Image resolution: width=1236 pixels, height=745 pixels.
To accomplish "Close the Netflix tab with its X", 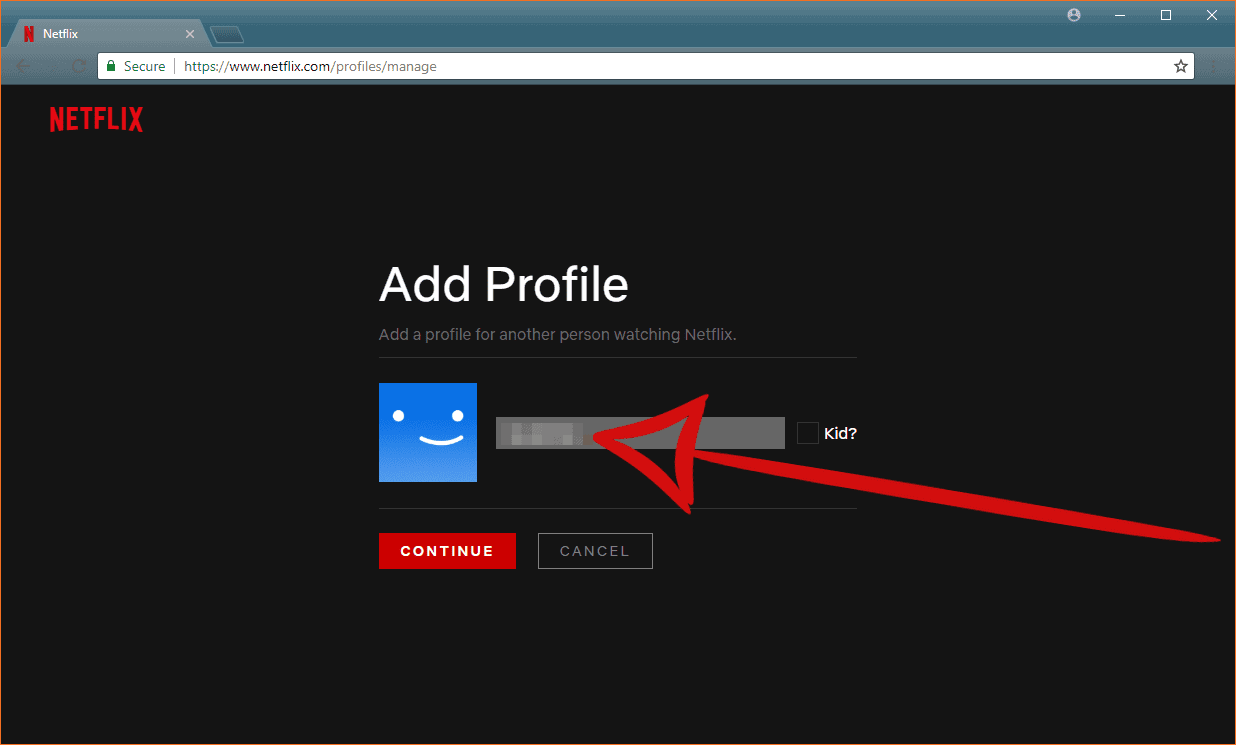I will 190,33.
